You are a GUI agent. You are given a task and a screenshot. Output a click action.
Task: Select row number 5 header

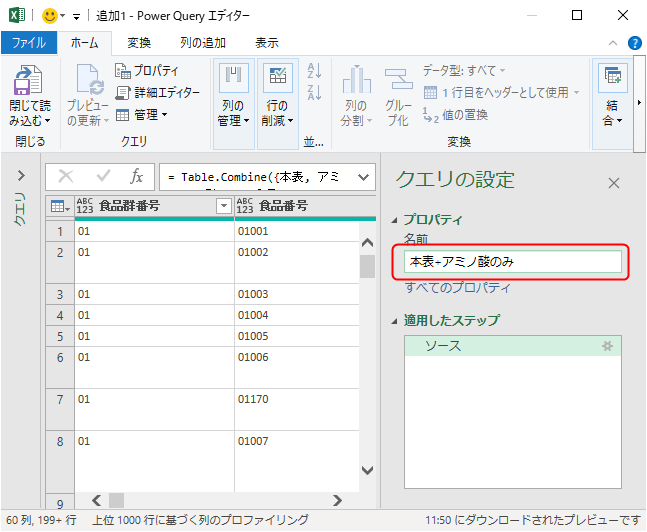click(60, 336)
